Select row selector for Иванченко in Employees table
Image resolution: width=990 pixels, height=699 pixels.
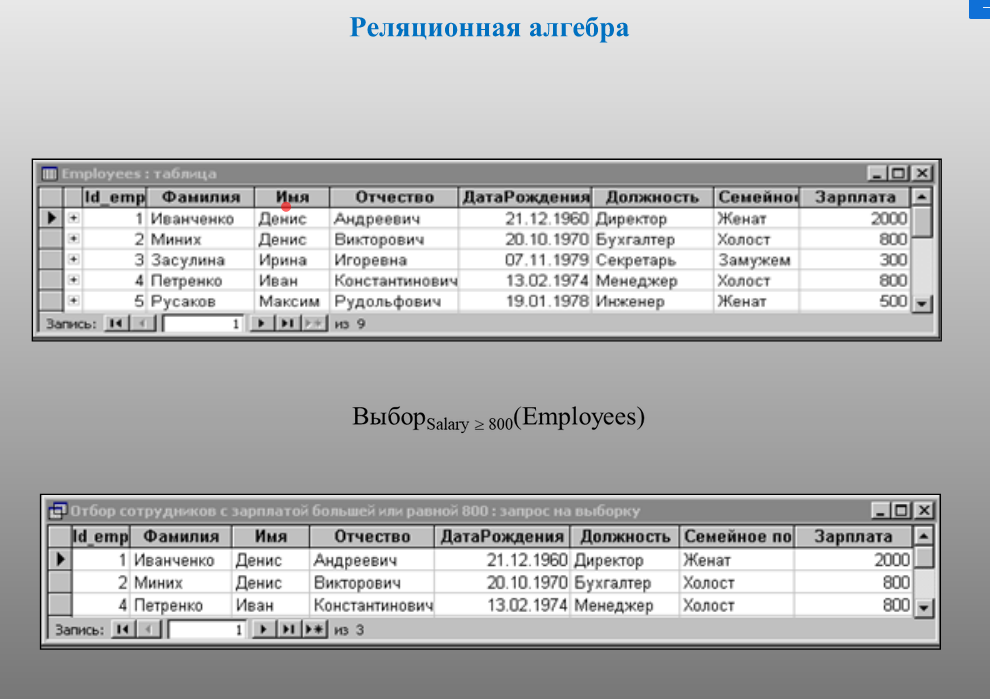(51, 218)
